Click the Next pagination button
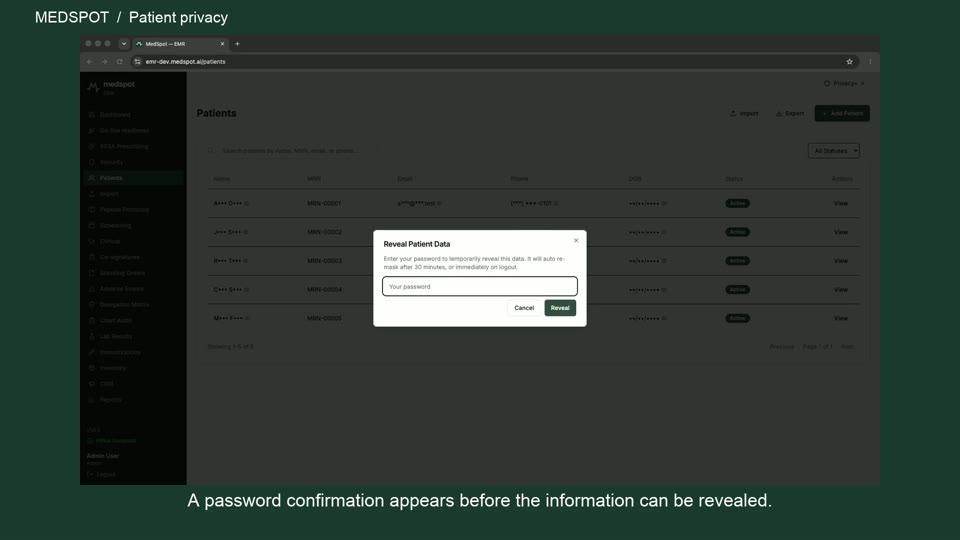The height and width of the screenshot is (540, 960). 847,347
